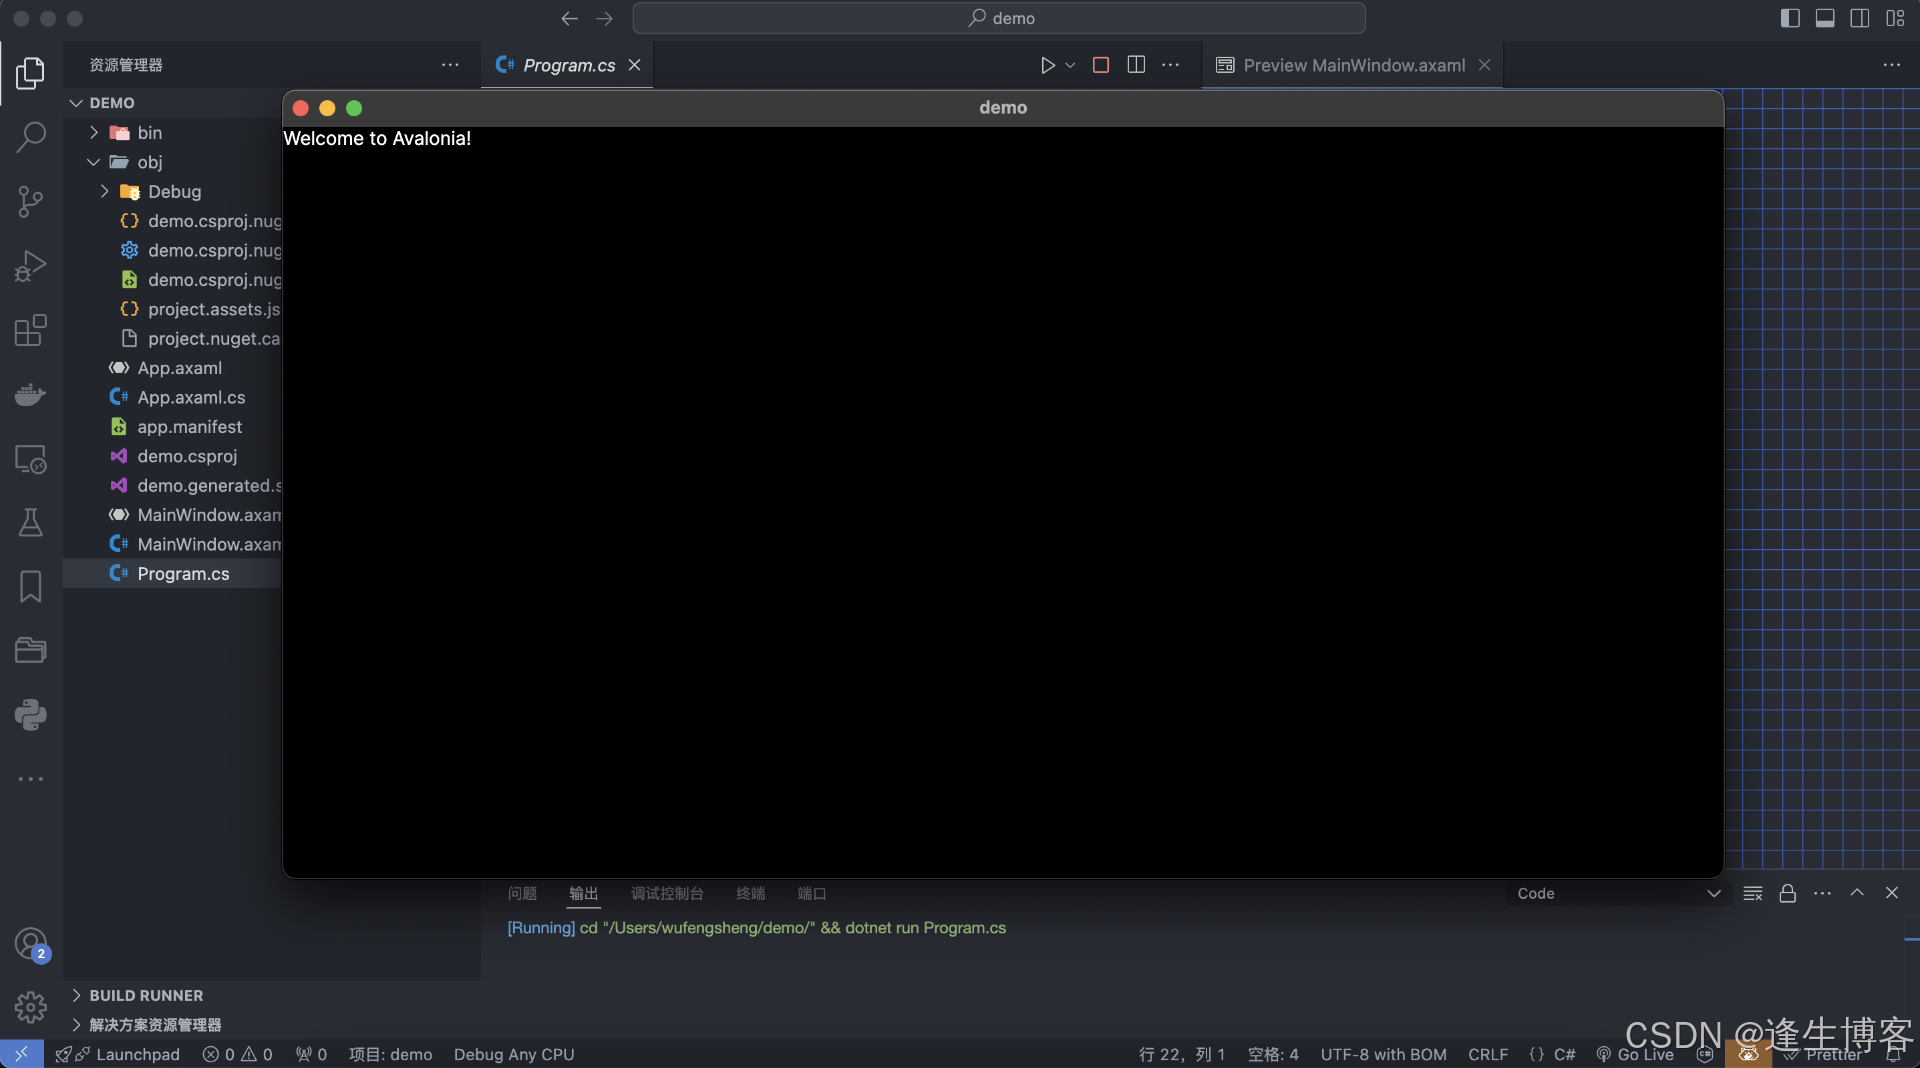The image size is (1920, 1068).
Task: Open more actions in preview editor group
Action: tap(1892, 65)
